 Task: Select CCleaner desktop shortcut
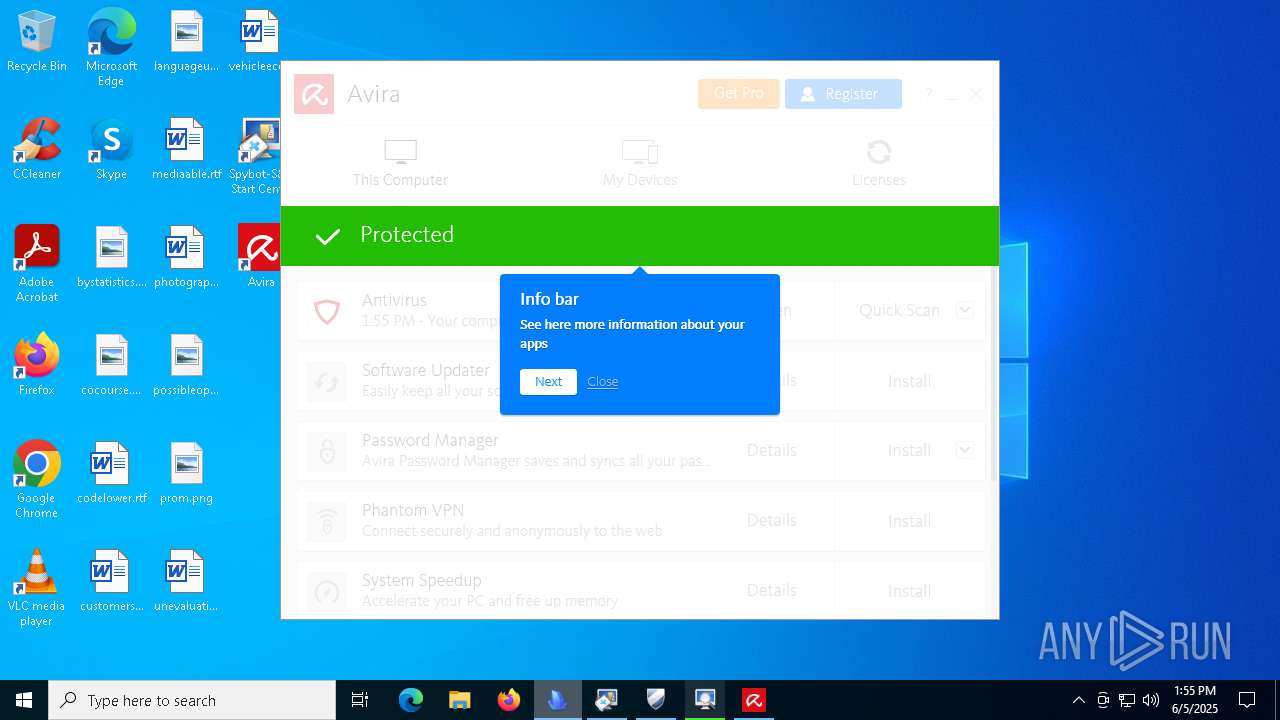[37, 150]
